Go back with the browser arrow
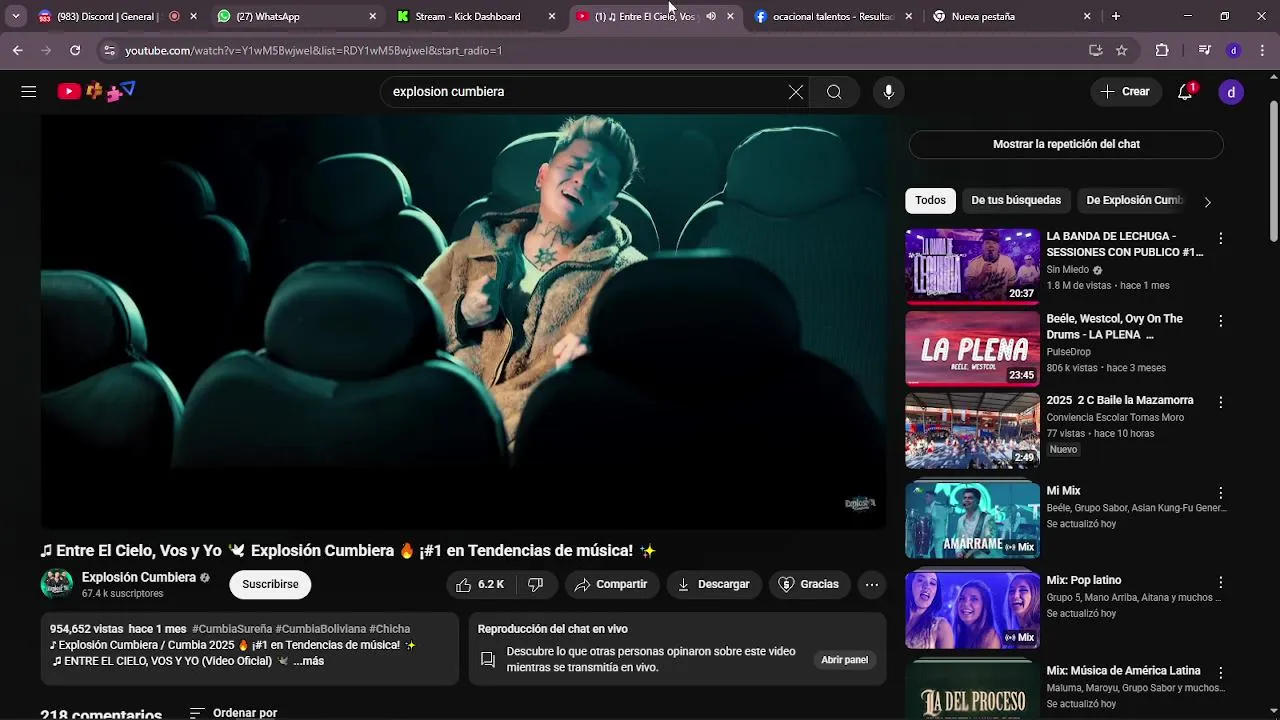This screenshot has width=1280, height=720. click(17, 50)
